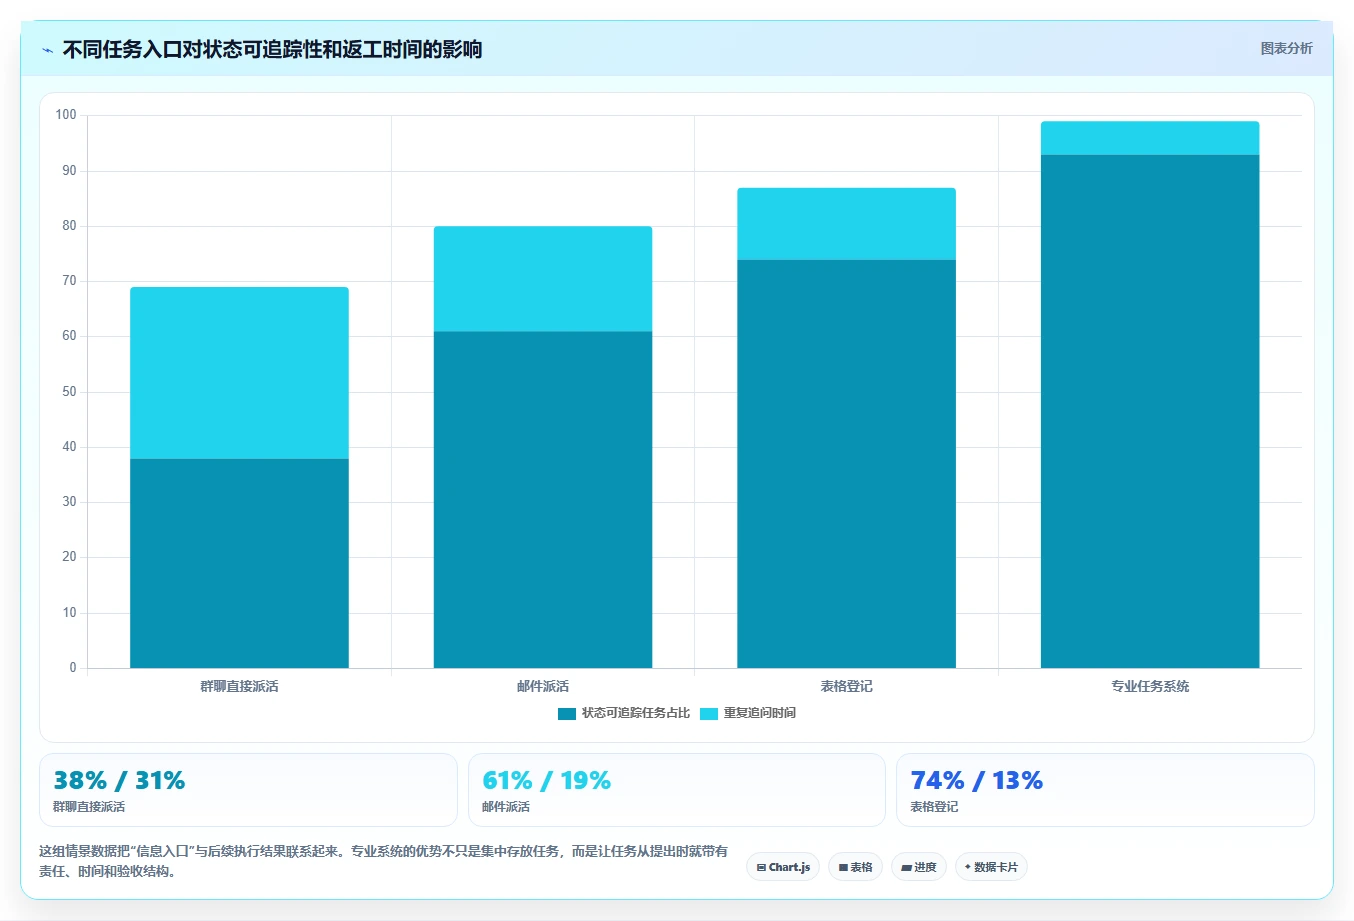
Task: Click the dark bar segment for 群聊直接派活
Action: click(x=239, y=563)
